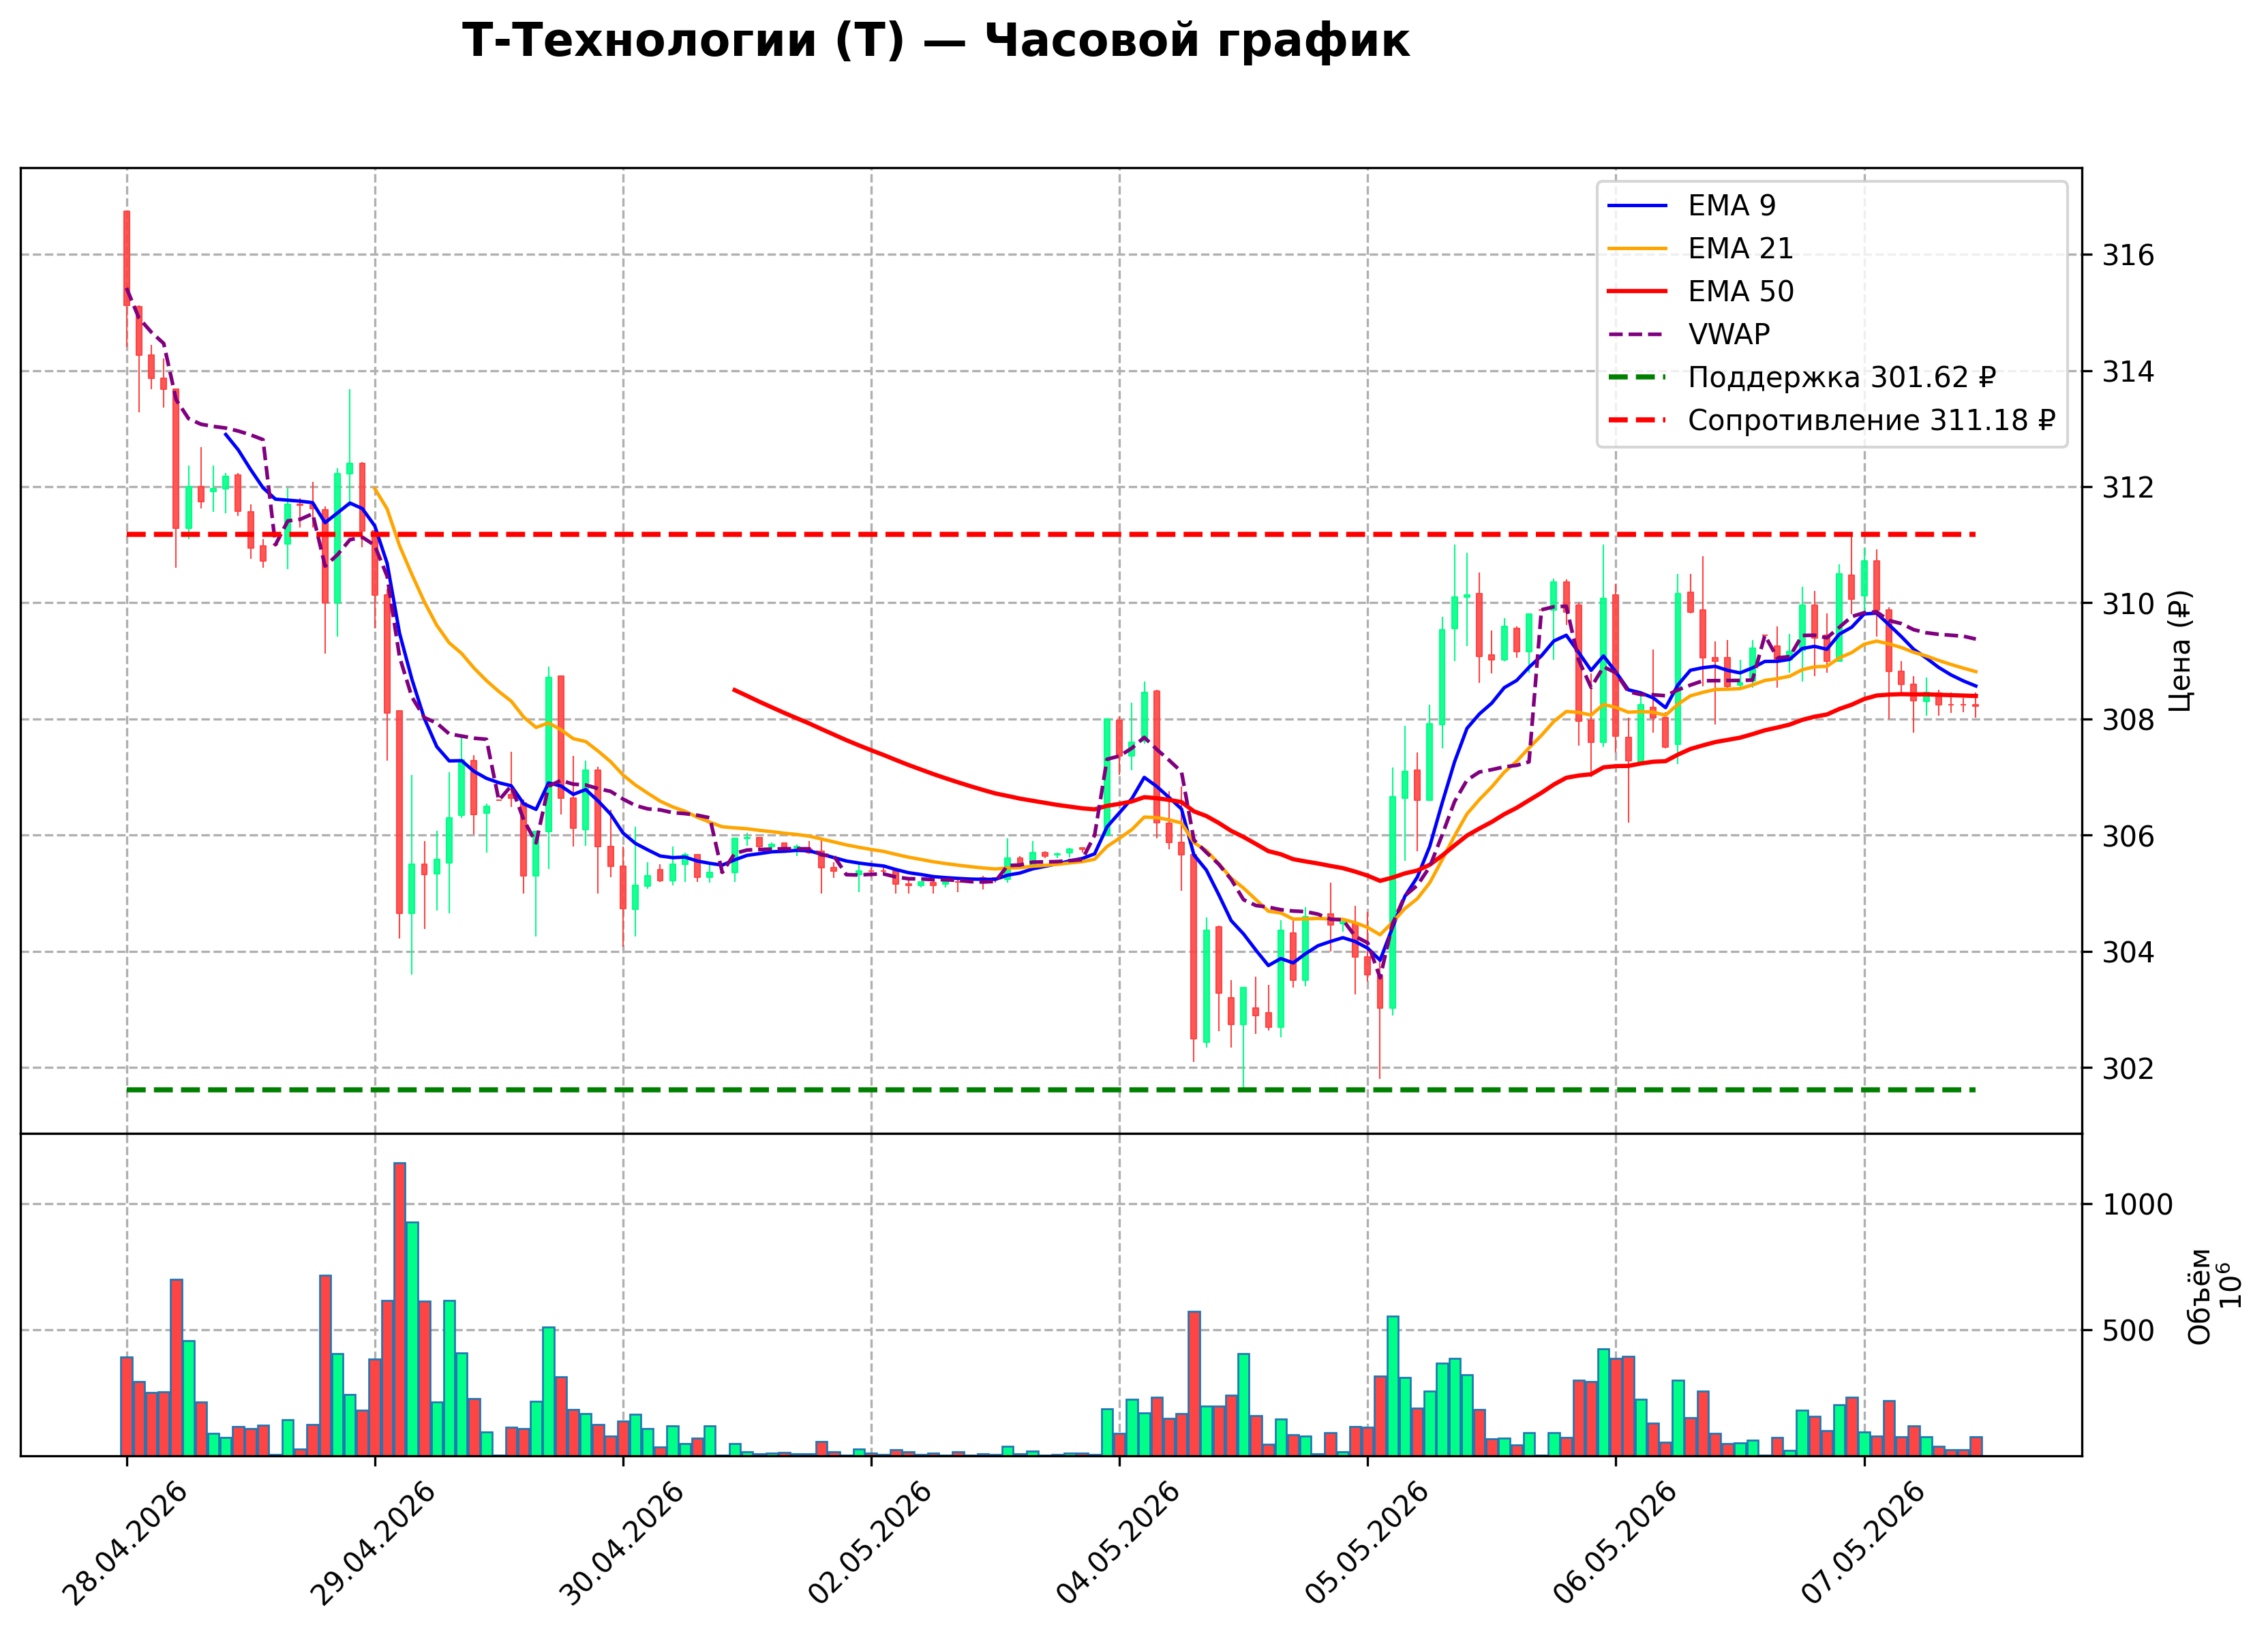Click the "05.05.2026" date label
This screenshot has width=2268, height=1631.
pos(1366,1543)
